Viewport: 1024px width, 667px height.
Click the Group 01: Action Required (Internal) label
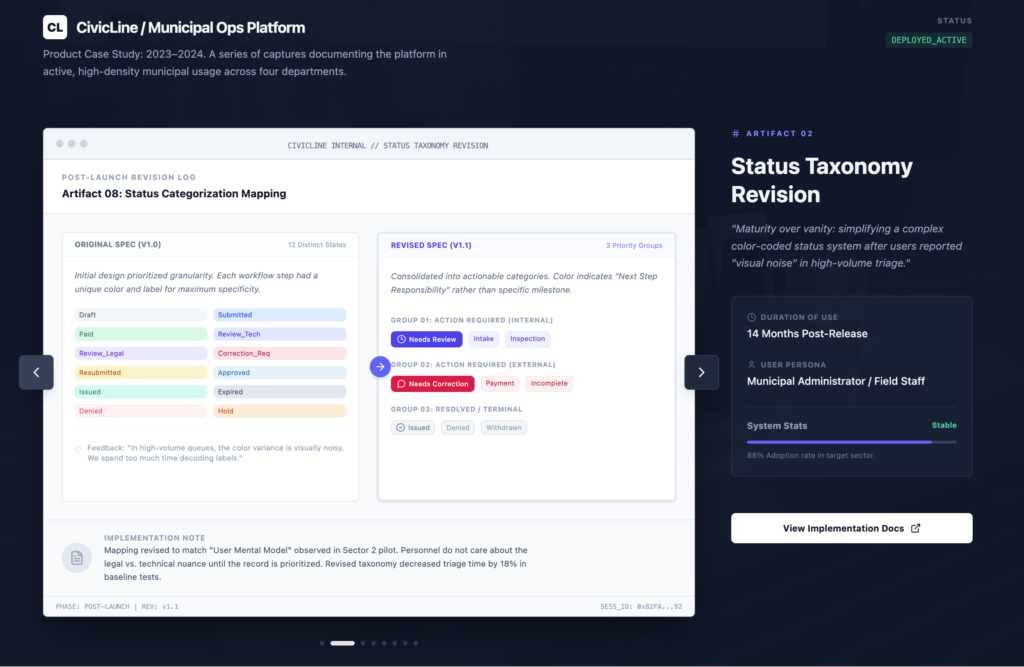[x=472, y=320]
